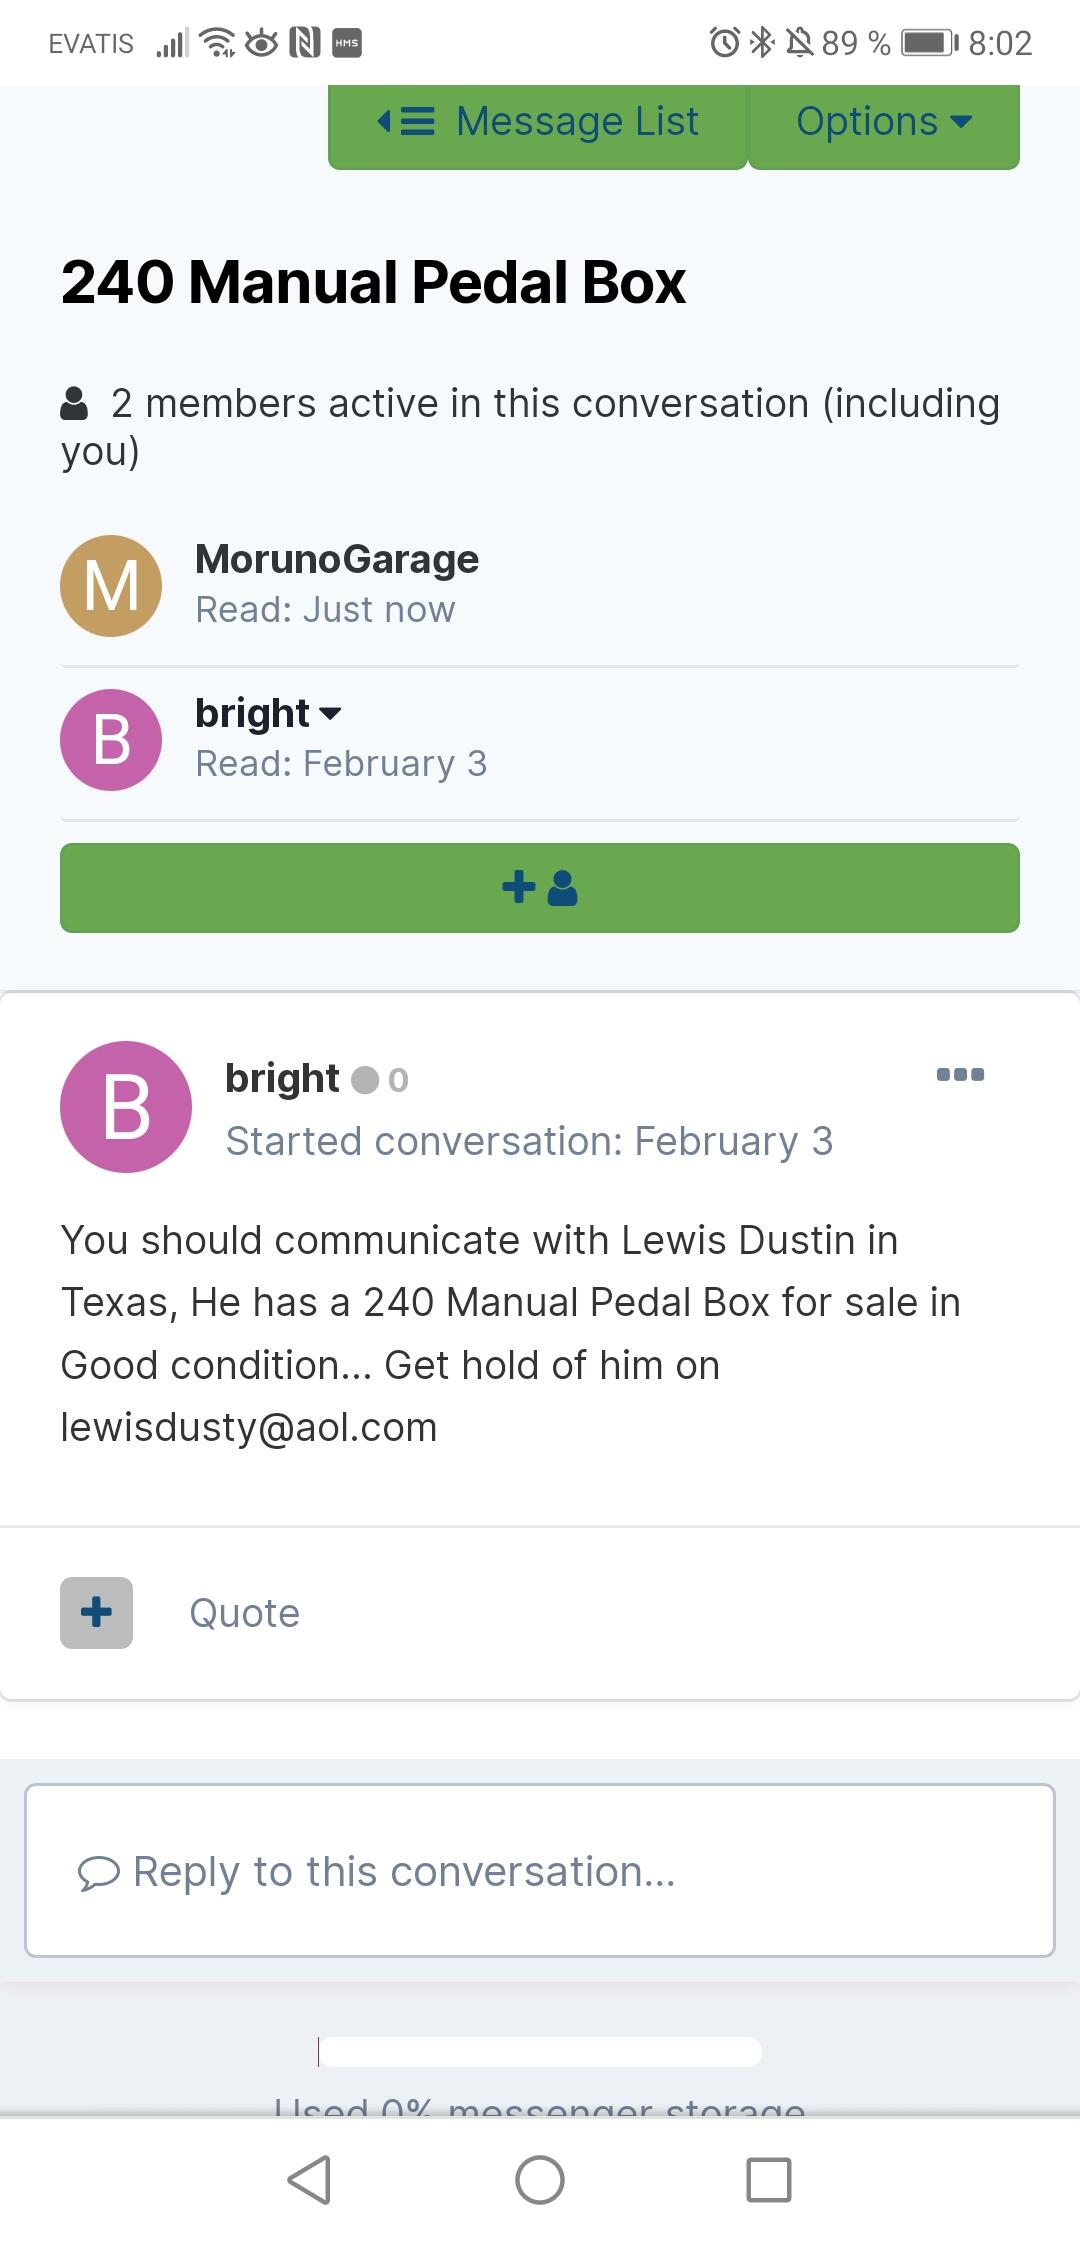Viewport: 1080px width, 2244px height.
Task: Tap the speech bubble icon in reply box
Action: [x=98, y=1873]
